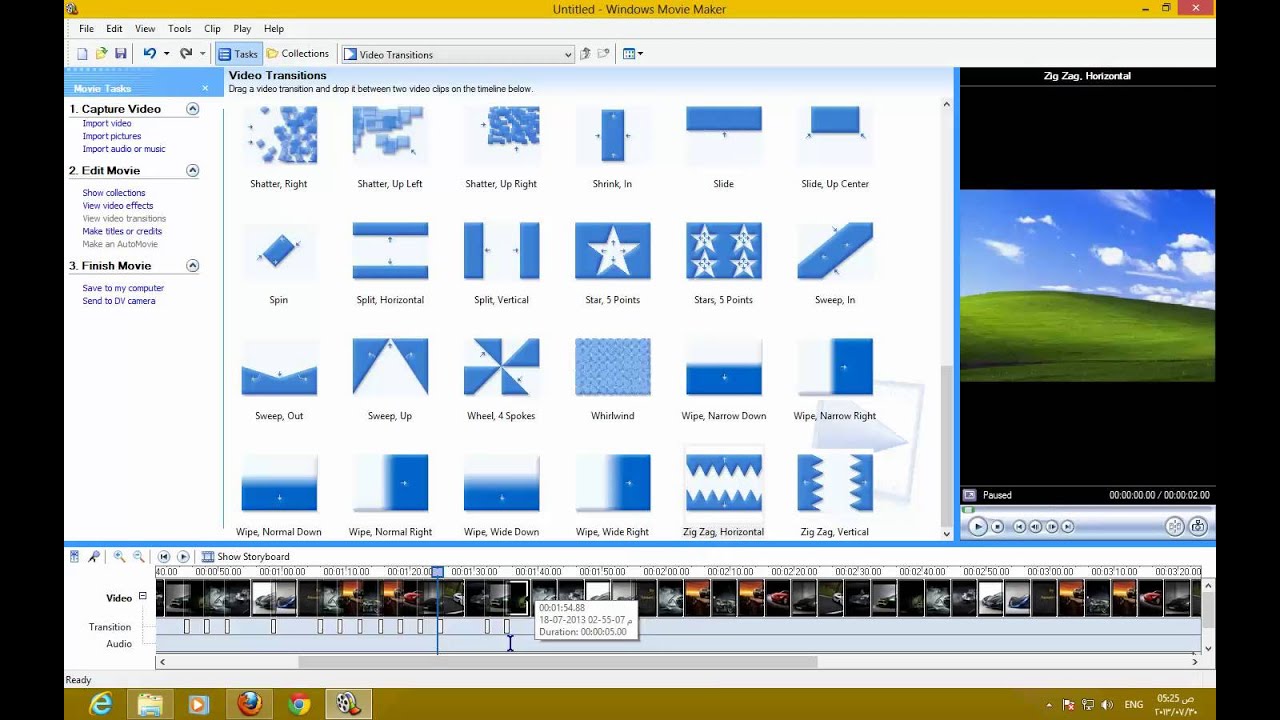This screenshot has width=1280, height=720.
Task: Open the Redo history dropdown arrow
Action: click(x=202, y=54)
